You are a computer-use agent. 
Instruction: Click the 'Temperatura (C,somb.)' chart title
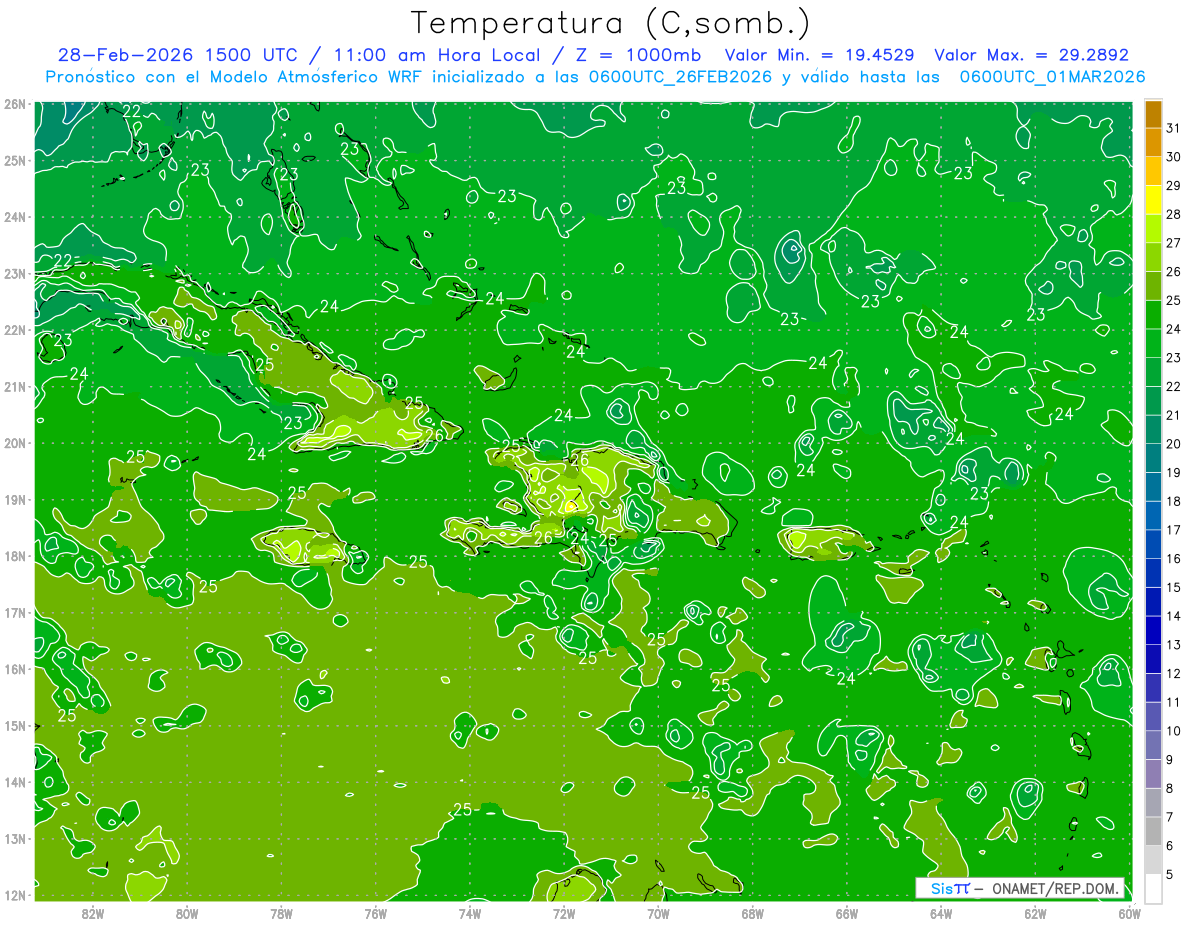[x=611, y=23]
